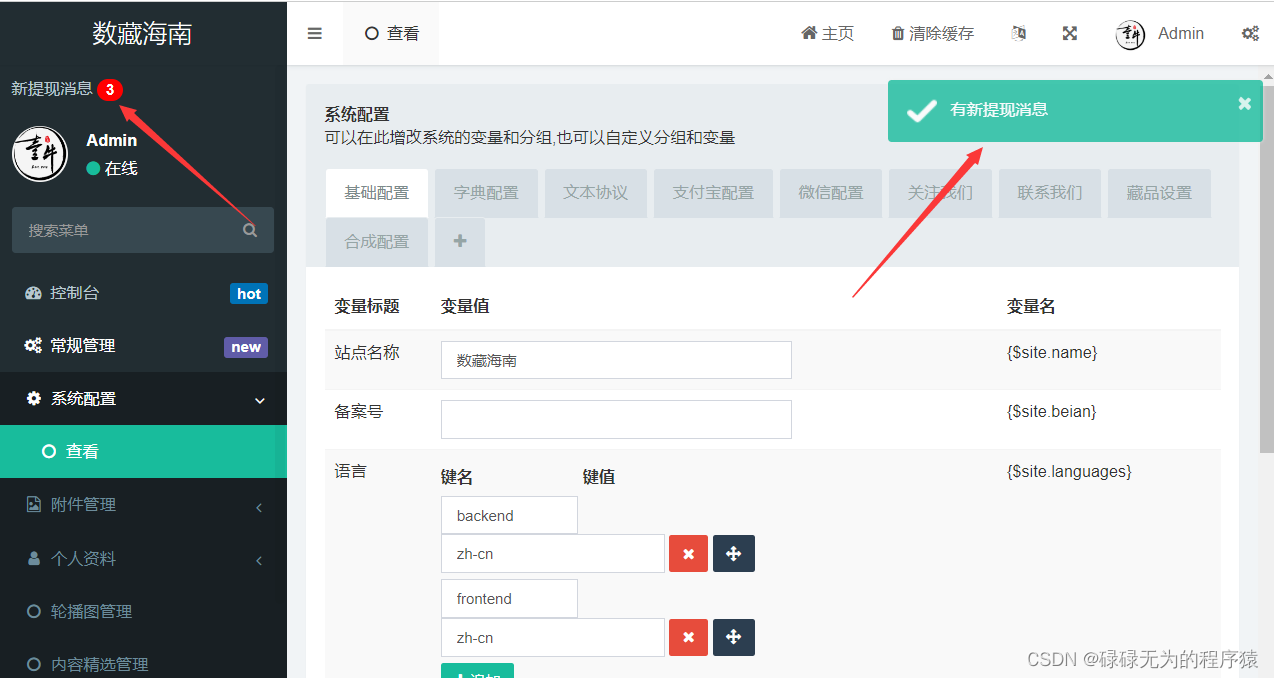Dismiss the 有新提现消息 notification
The height and width of the screenshot is (678, 1274).
click(x=1244, y=103)
